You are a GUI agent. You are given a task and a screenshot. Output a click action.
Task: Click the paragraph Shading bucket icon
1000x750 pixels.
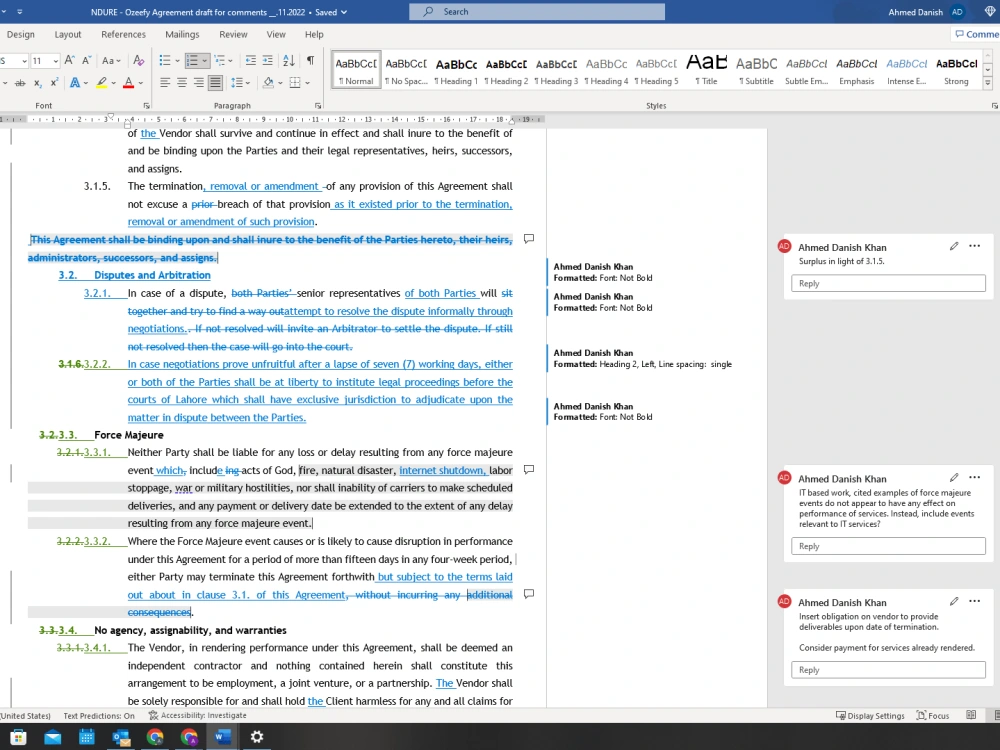pos(268,82)
